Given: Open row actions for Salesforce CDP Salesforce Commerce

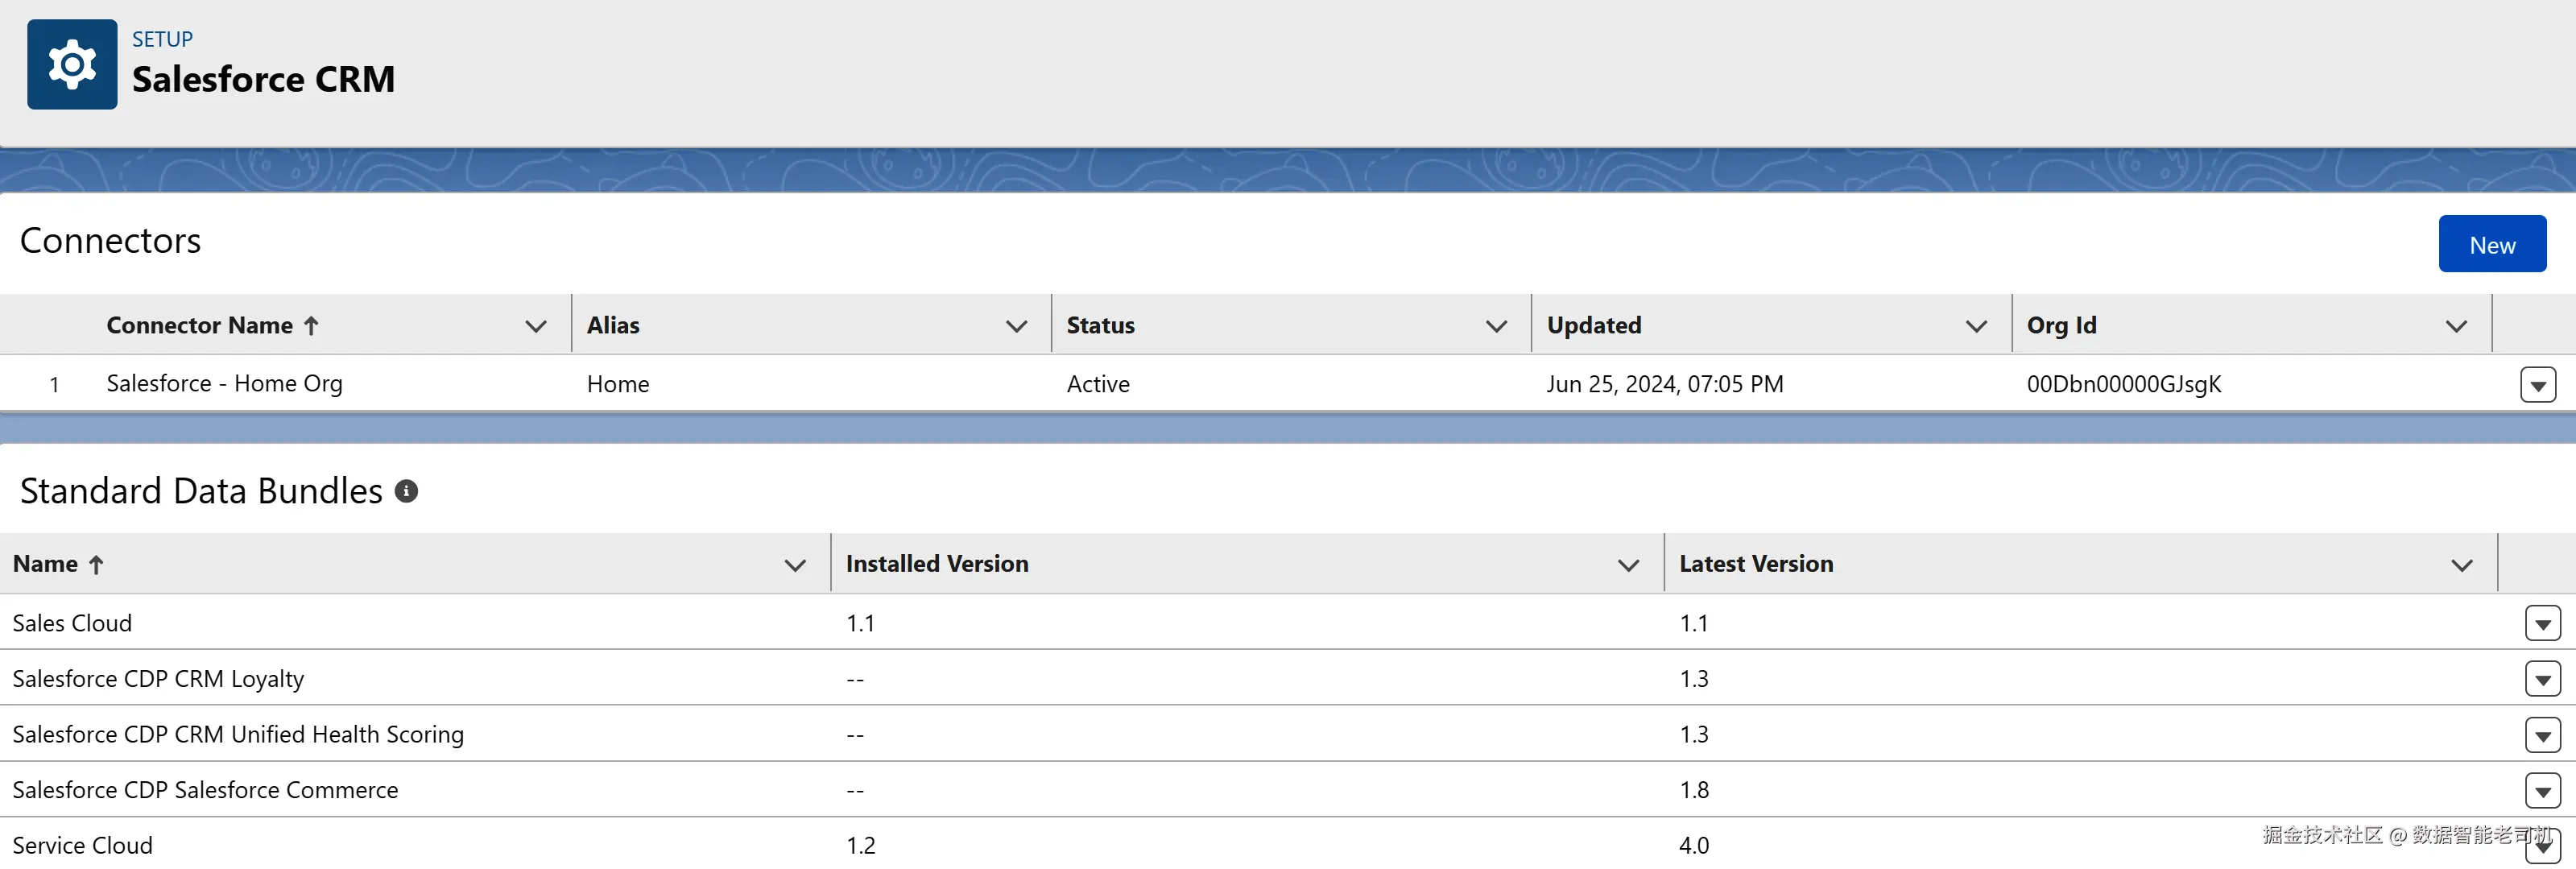Looking at the screenshot, I should pyautogui.click(x=2542, y=791).
